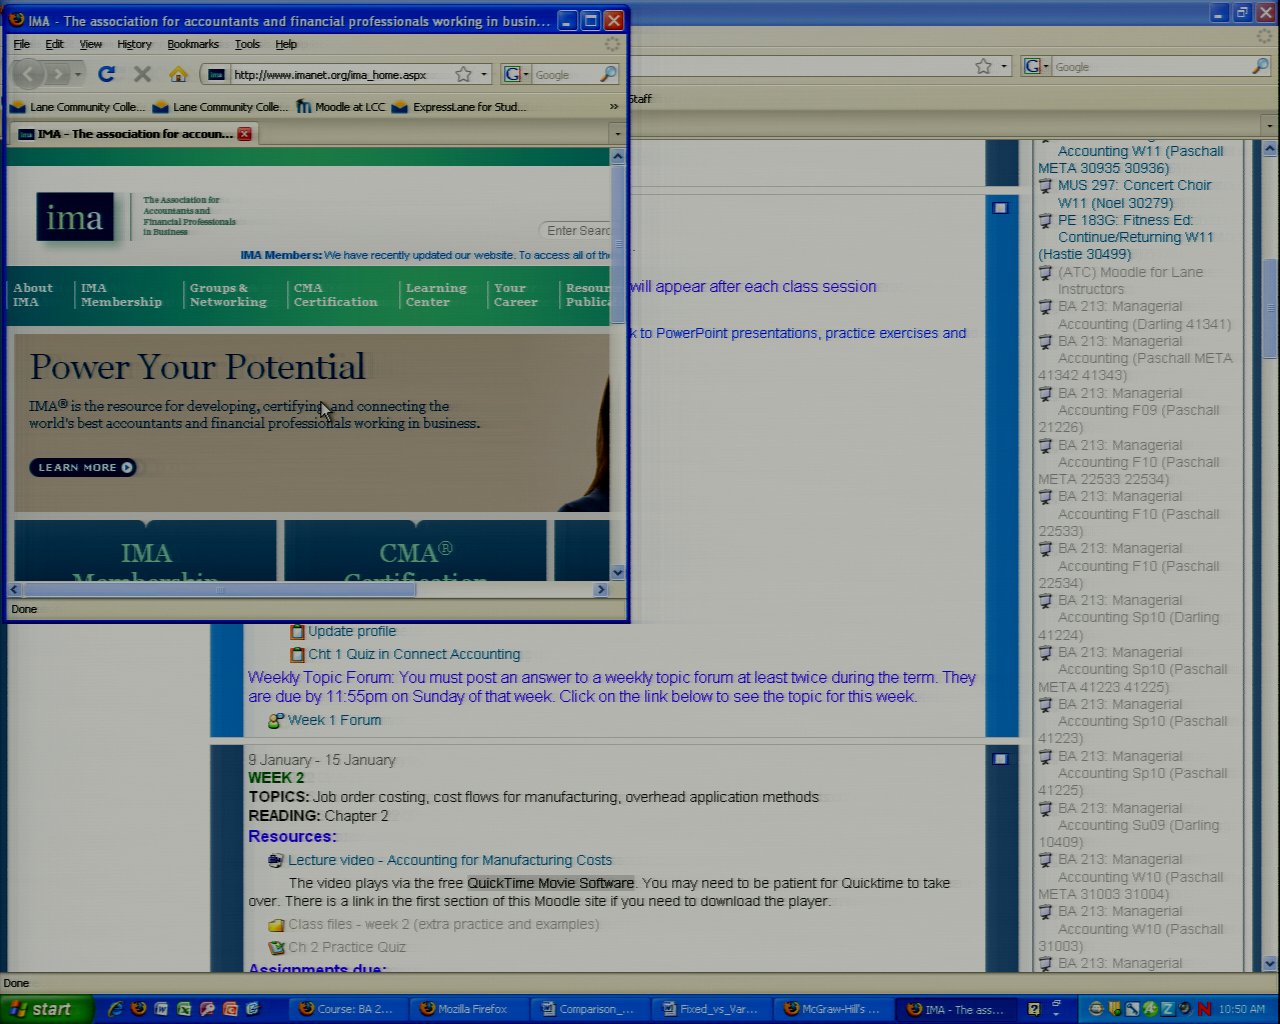
Task: Toggle the week 1 section highlight box
Action: pyautogui.click(x=1000, y=208)
